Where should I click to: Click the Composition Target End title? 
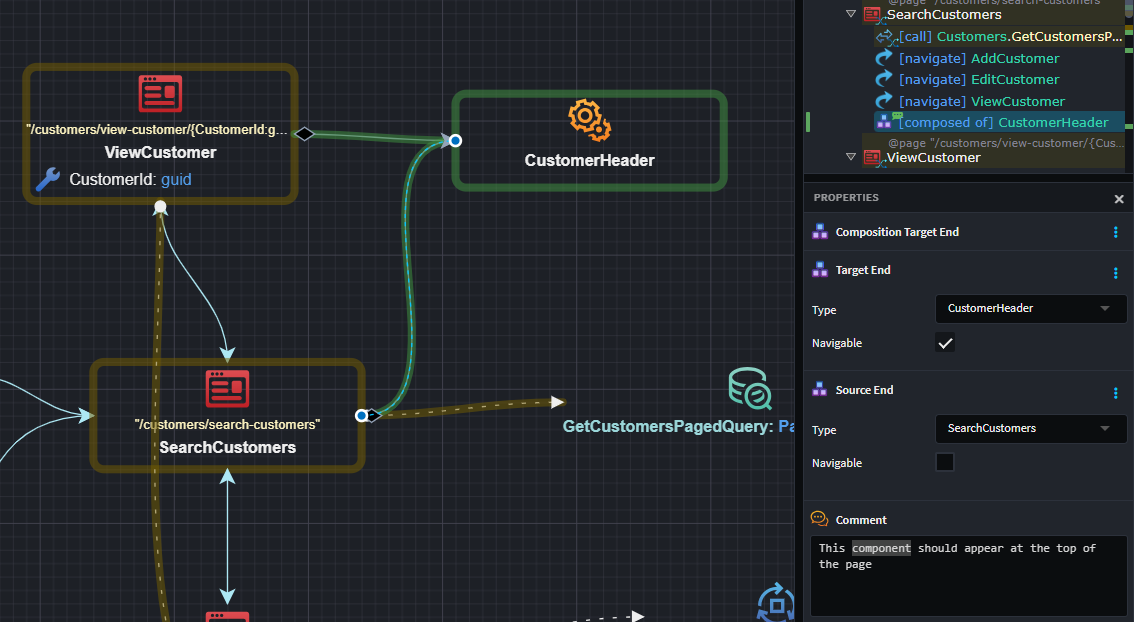pyautogui.click(x=897, y=232)
